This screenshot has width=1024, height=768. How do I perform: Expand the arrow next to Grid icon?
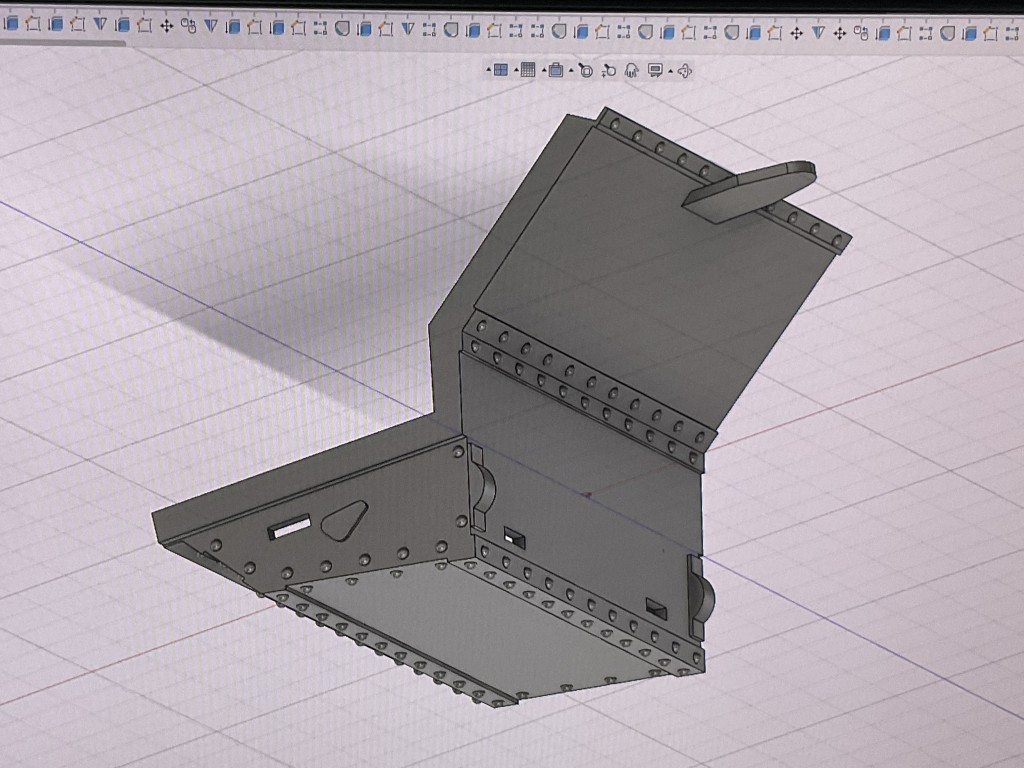coord(516,71)
